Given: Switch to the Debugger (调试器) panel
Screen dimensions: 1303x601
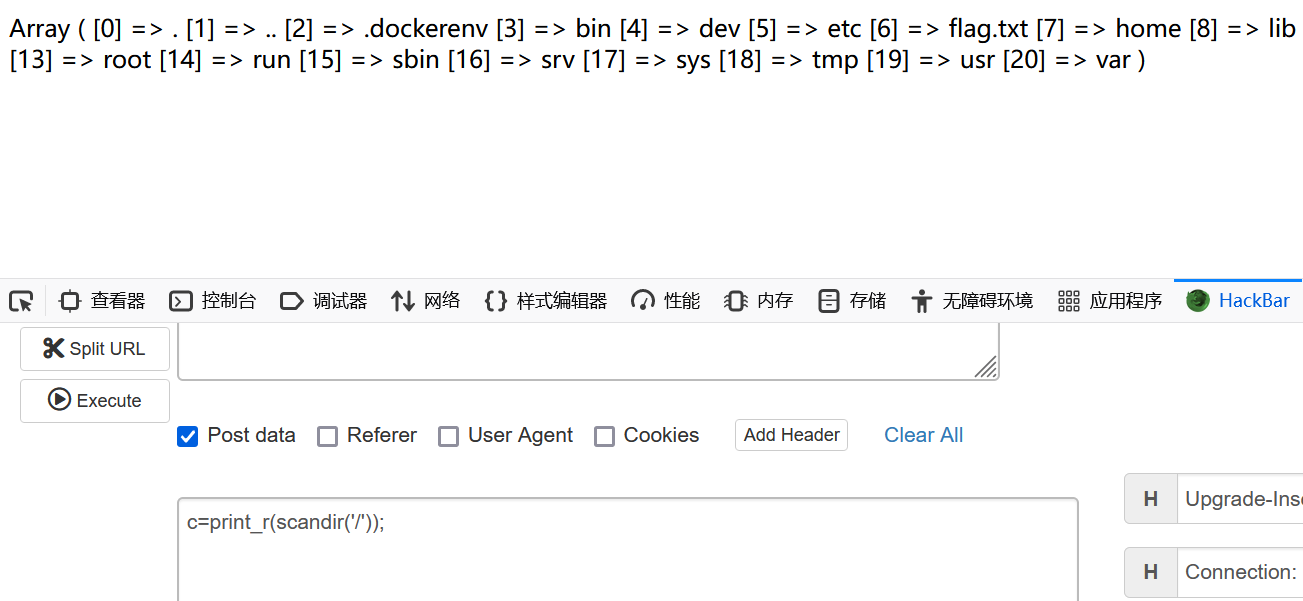Looking at the screenshot, I should pos(323,301).
